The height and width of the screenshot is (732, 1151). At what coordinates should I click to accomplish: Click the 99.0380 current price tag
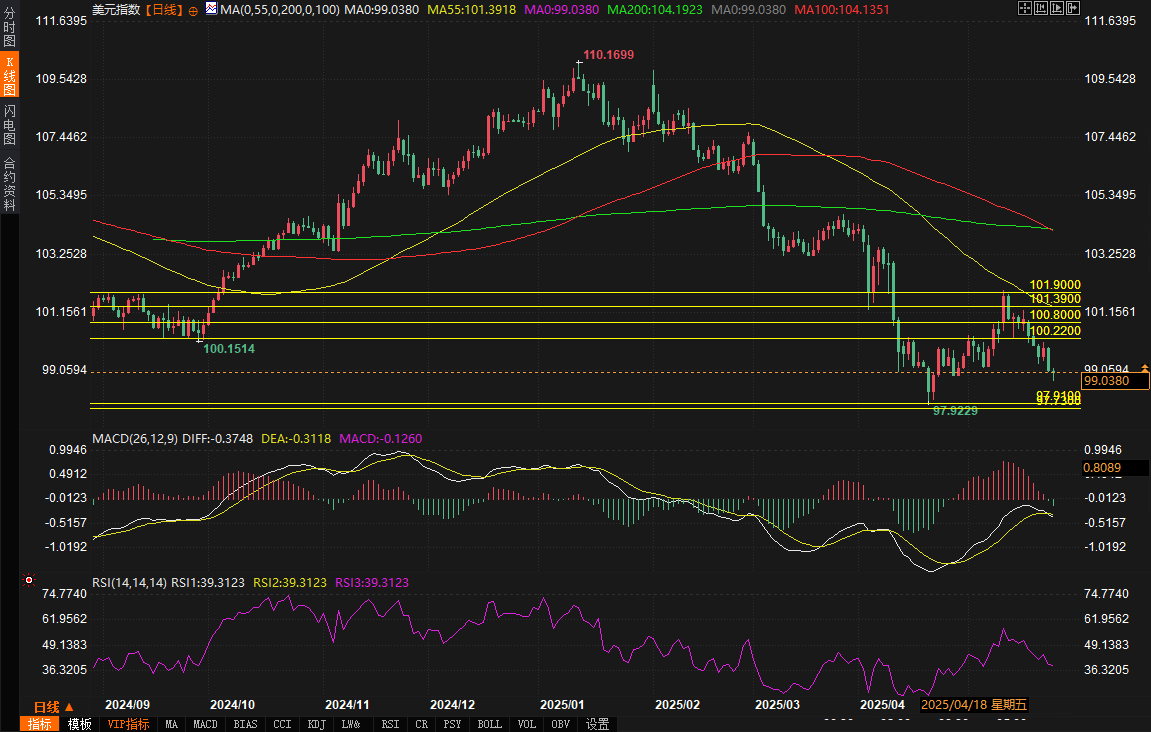[1115, 380]
